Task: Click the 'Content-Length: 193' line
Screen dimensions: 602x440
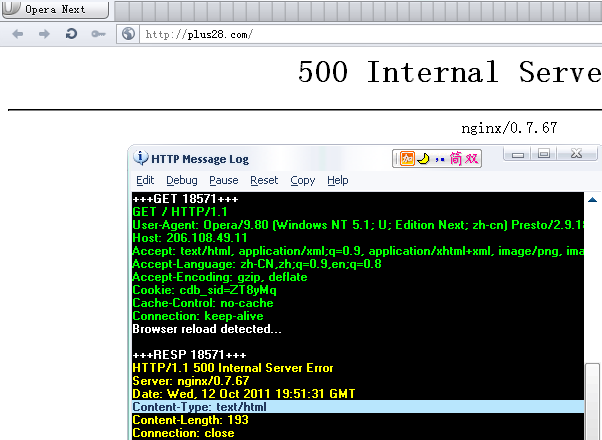Action: click(190, 420)
